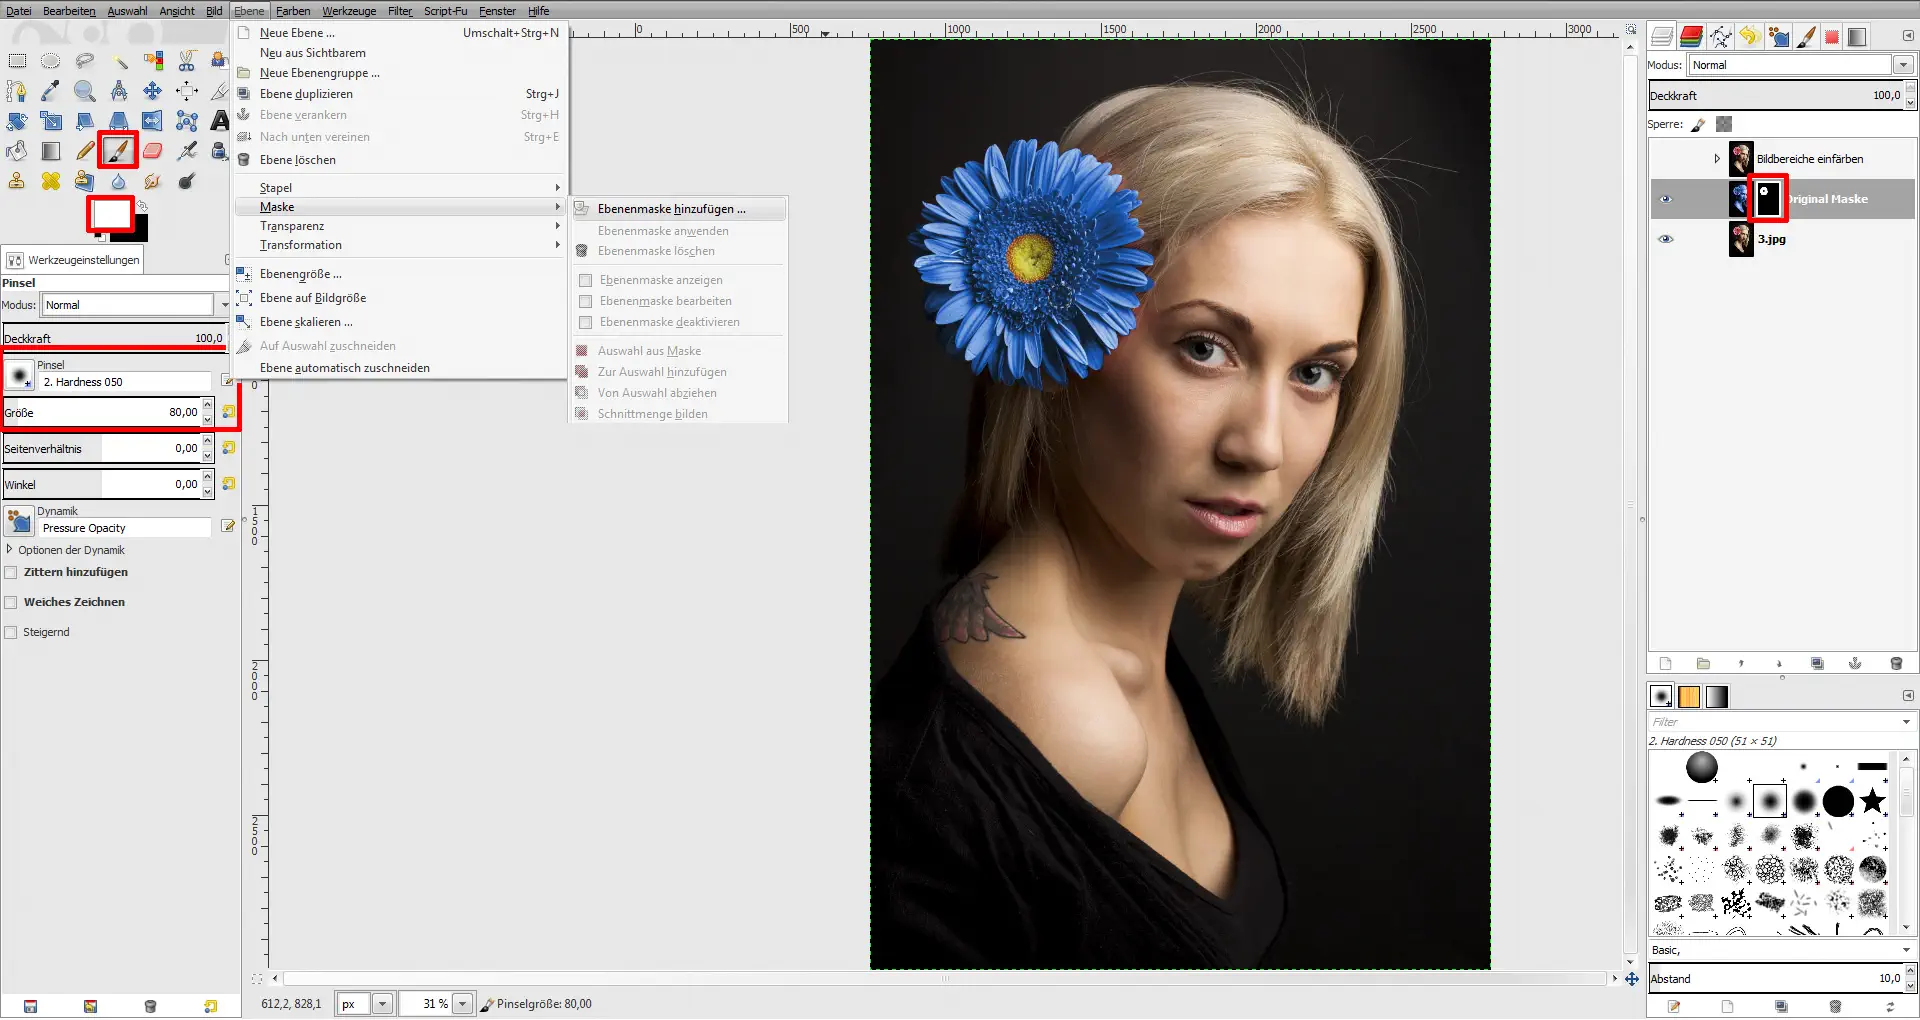Expand the Bildbereiche einfärben layer group

pos(1718,158)
